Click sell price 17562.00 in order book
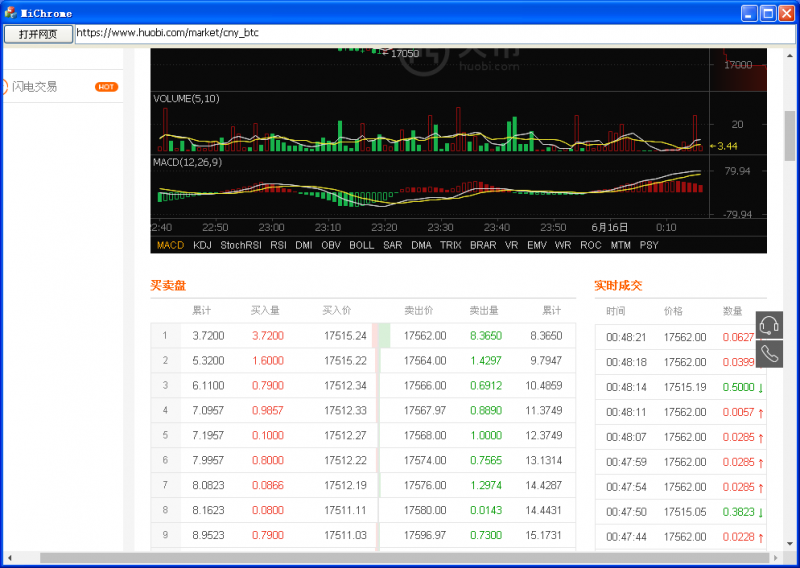The image size is (800, 568). [x=425, y=336]
